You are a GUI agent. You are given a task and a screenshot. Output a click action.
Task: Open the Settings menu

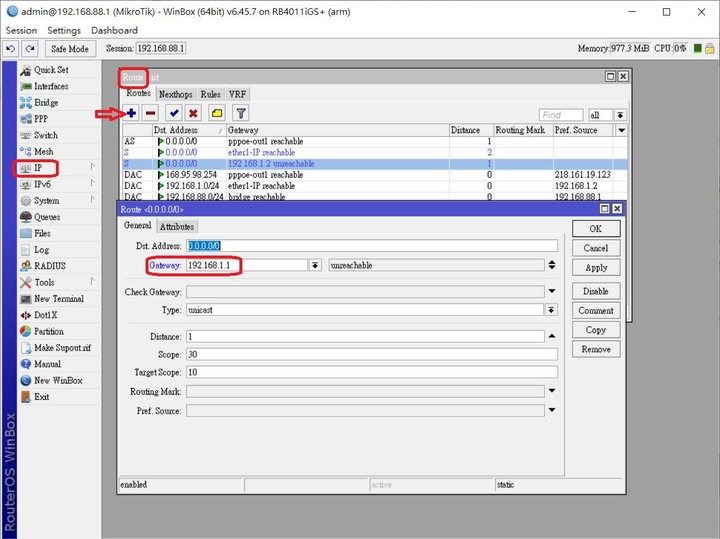pyautogui.click(x=64, y=30)
